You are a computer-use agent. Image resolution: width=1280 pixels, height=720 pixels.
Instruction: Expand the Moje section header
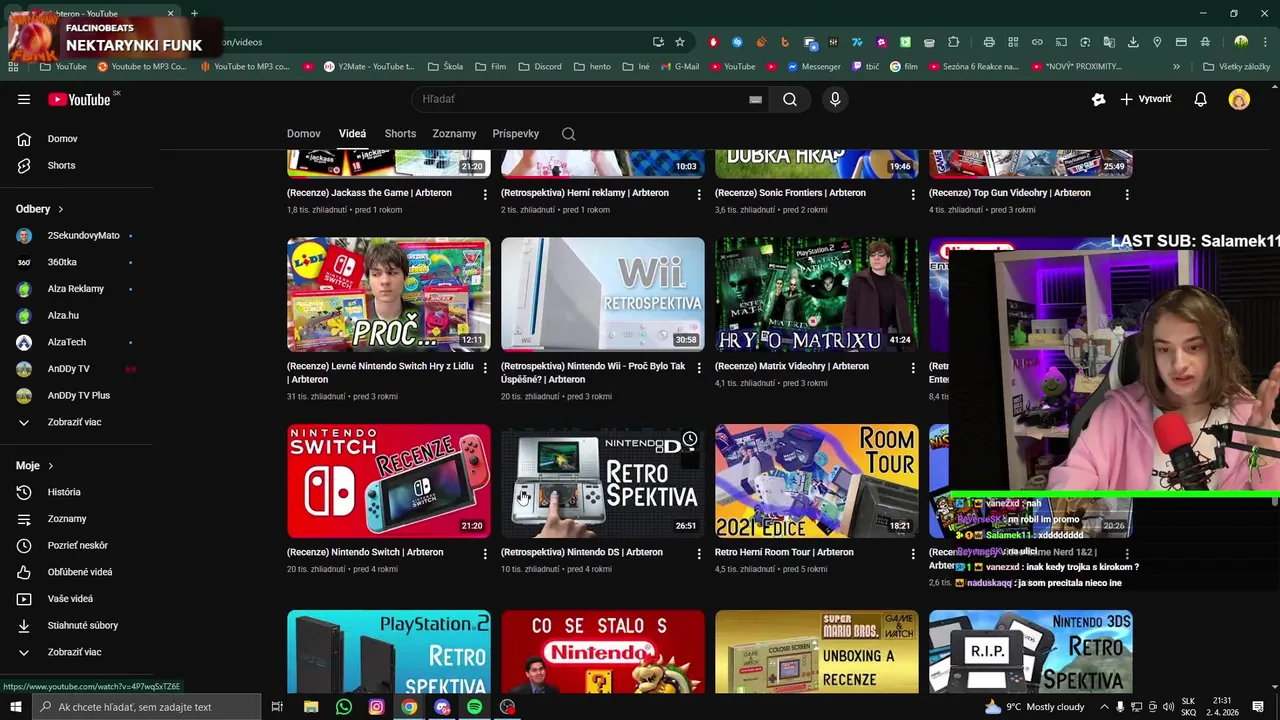[x=35, y=466]
